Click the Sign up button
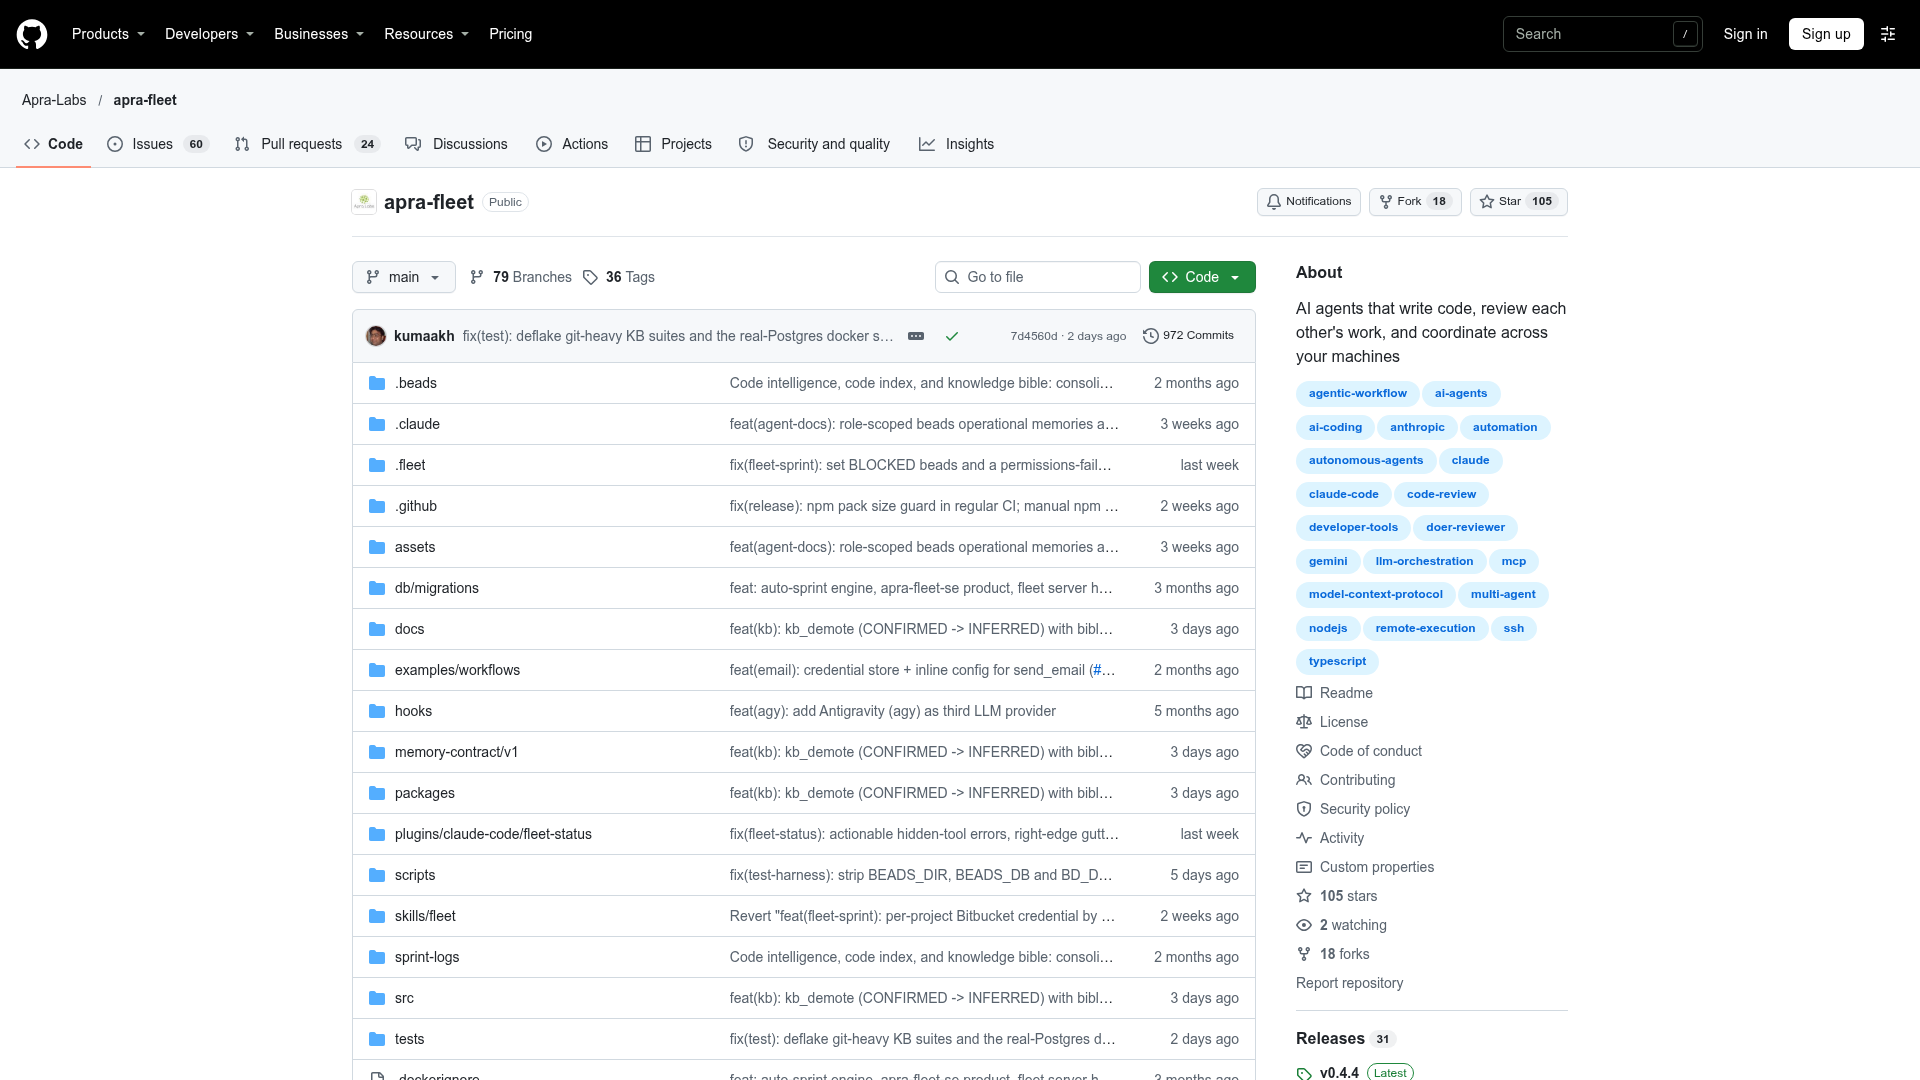The image size is (1920, 1080). [1826, 34]
